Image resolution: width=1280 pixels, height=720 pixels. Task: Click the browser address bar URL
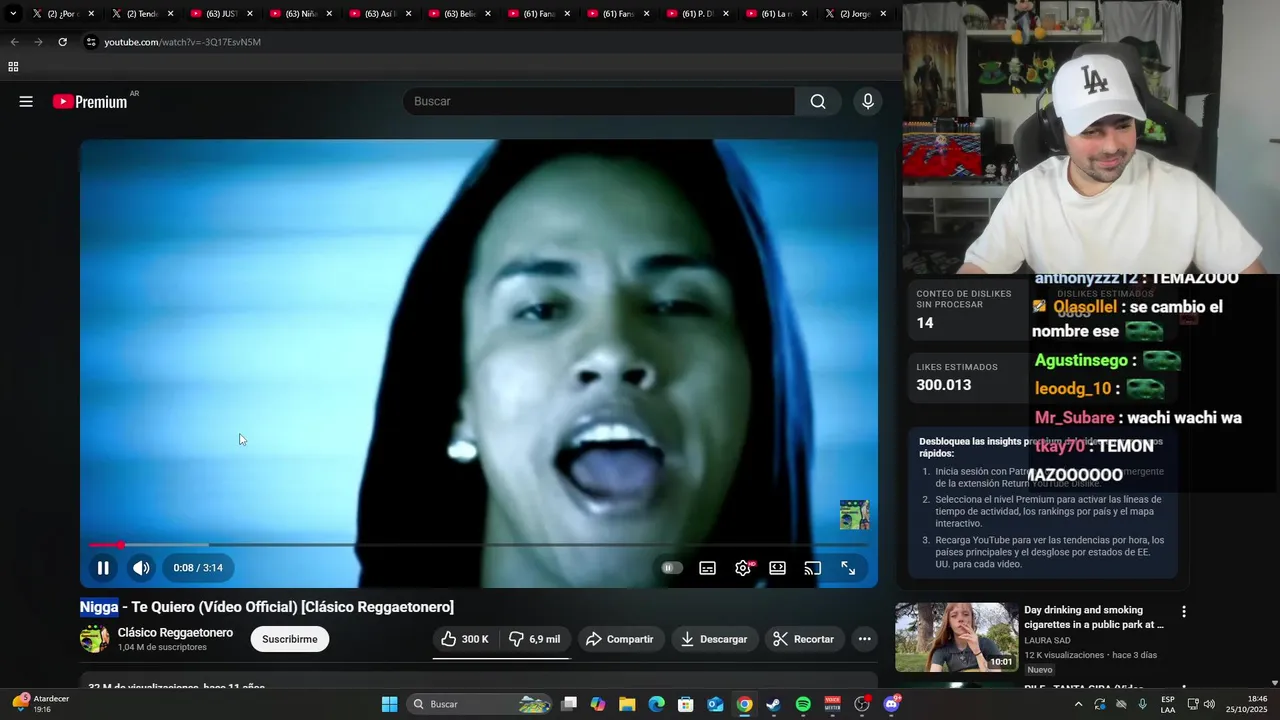(183, 42)
